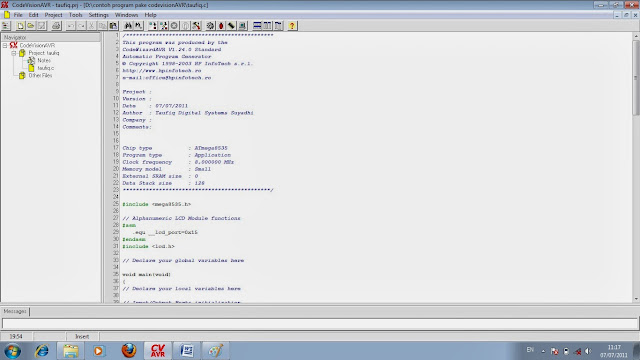640x360 pixels.
Task: Tile windows horizontally using toolbar icon
Action: 257,26
